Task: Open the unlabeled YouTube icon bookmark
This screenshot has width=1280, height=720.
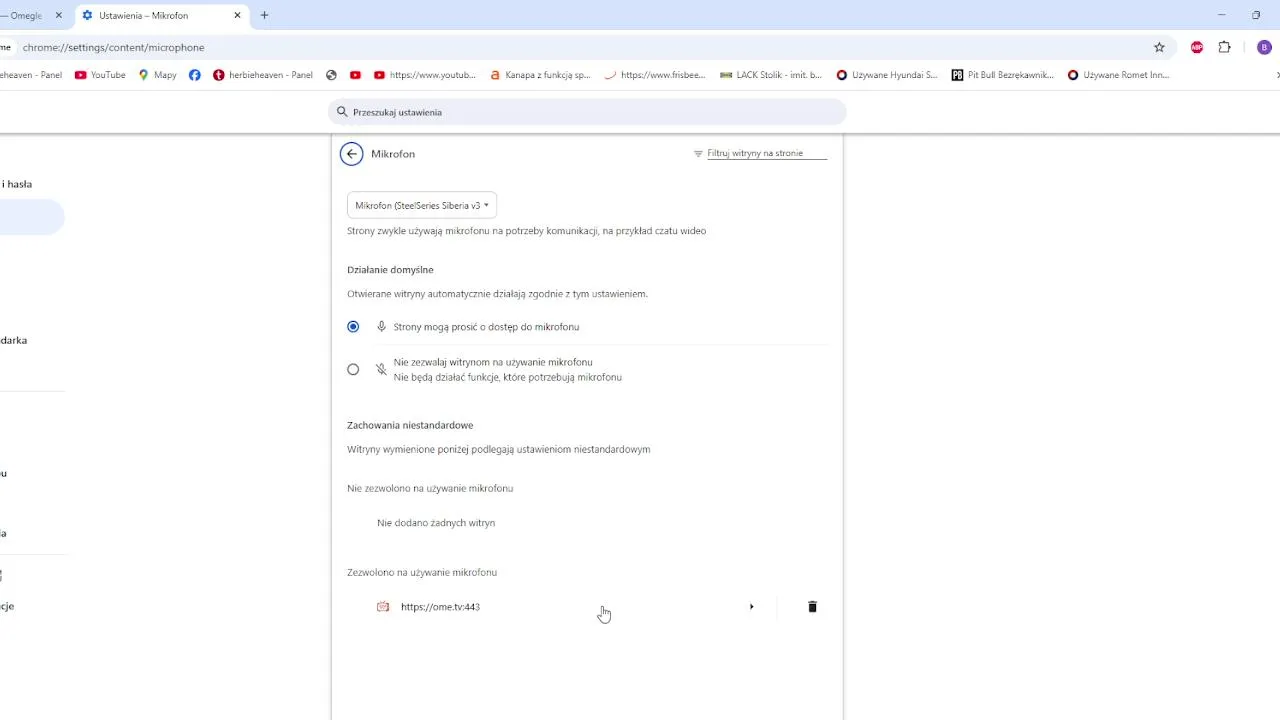Action: (355, 75)
